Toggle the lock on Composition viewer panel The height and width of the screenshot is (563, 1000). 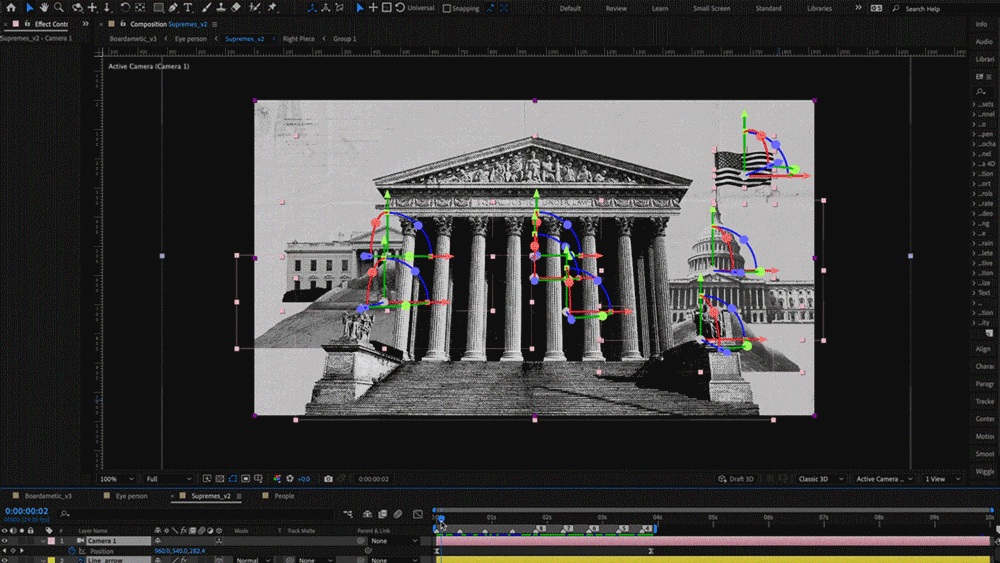click(123, 24)
